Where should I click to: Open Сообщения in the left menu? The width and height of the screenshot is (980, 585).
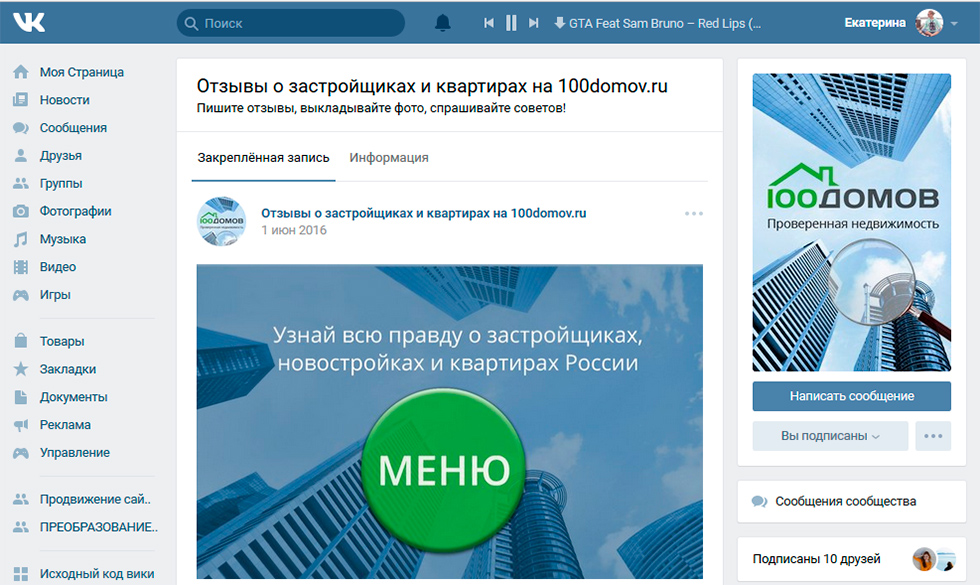pos(73,128)
